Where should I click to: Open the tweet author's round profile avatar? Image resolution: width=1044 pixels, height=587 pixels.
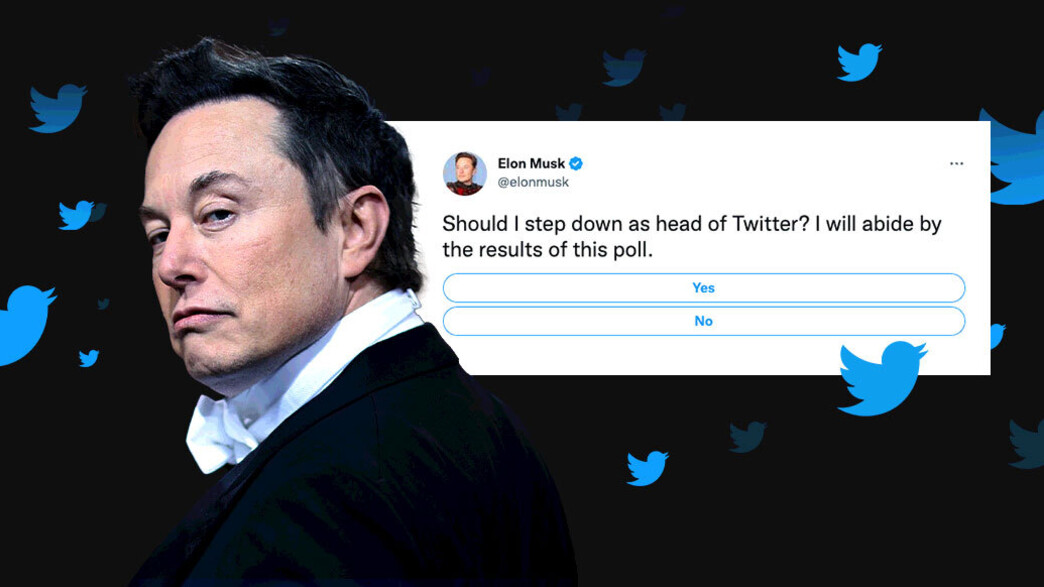click(x=465, y=174)
